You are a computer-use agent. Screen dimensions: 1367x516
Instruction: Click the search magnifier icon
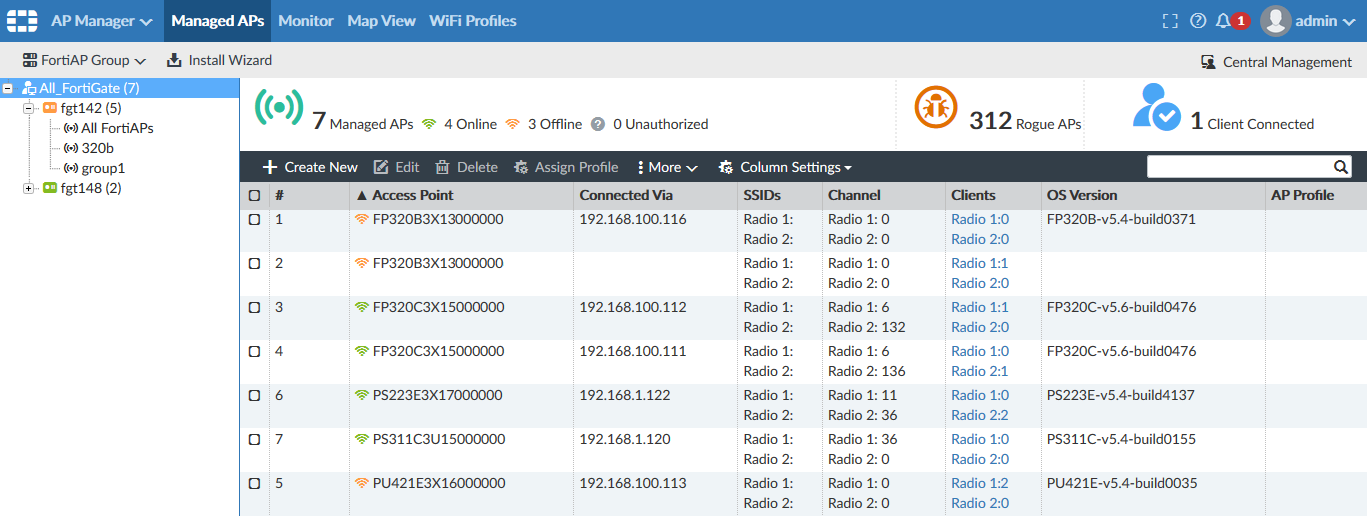1341,167
